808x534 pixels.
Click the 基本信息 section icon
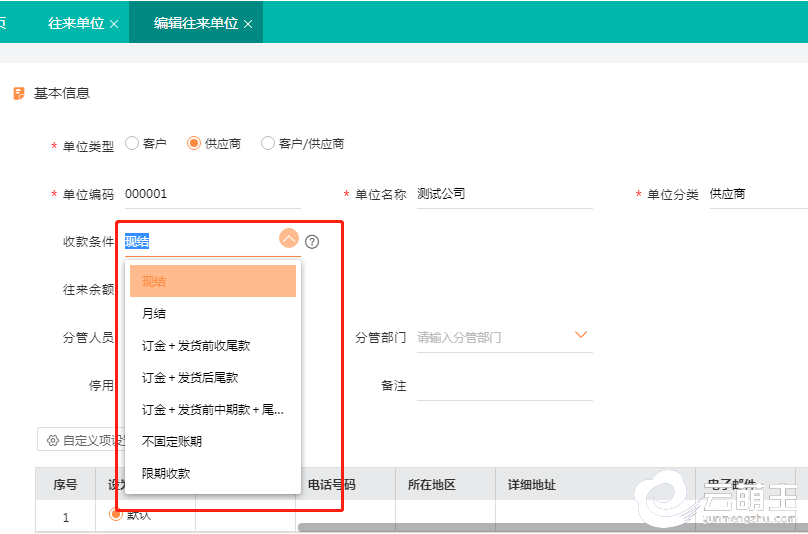click(18, 93)
